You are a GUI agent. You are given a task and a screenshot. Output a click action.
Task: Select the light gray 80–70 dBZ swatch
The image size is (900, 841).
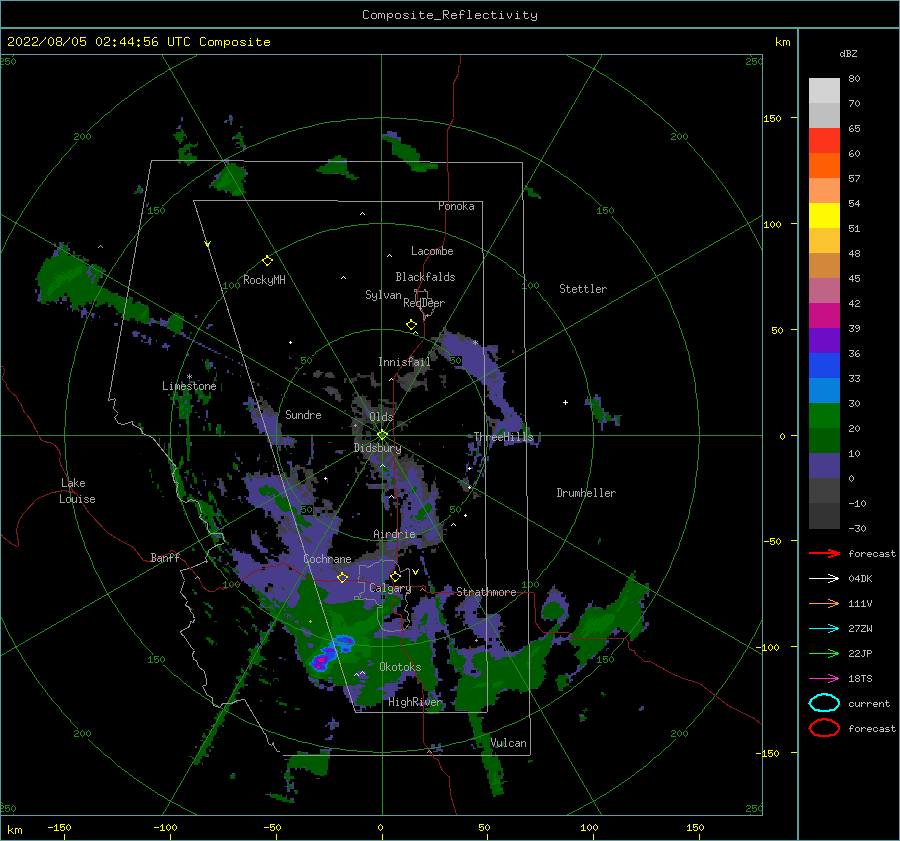824,91
